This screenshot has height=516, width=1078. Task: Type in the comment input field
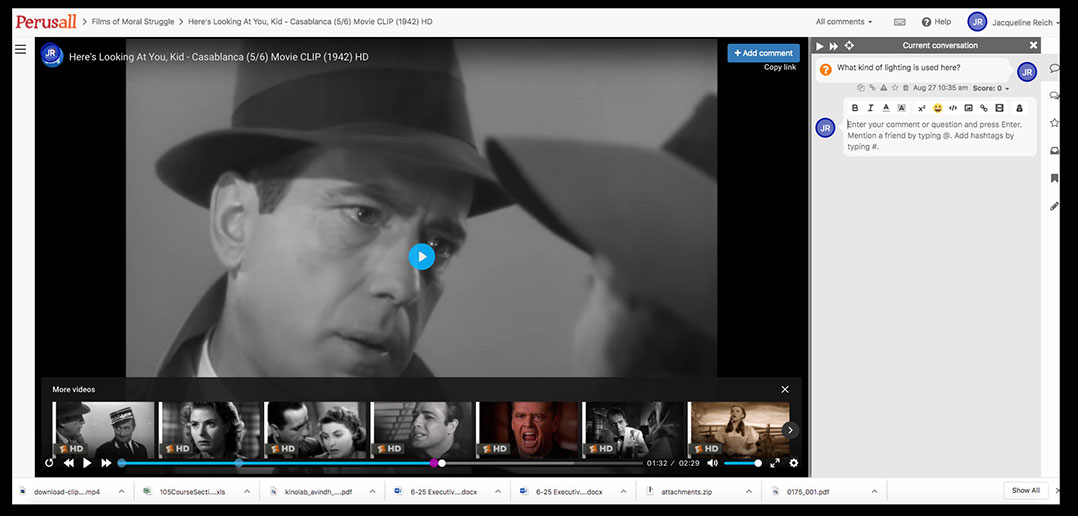[938, 135]
